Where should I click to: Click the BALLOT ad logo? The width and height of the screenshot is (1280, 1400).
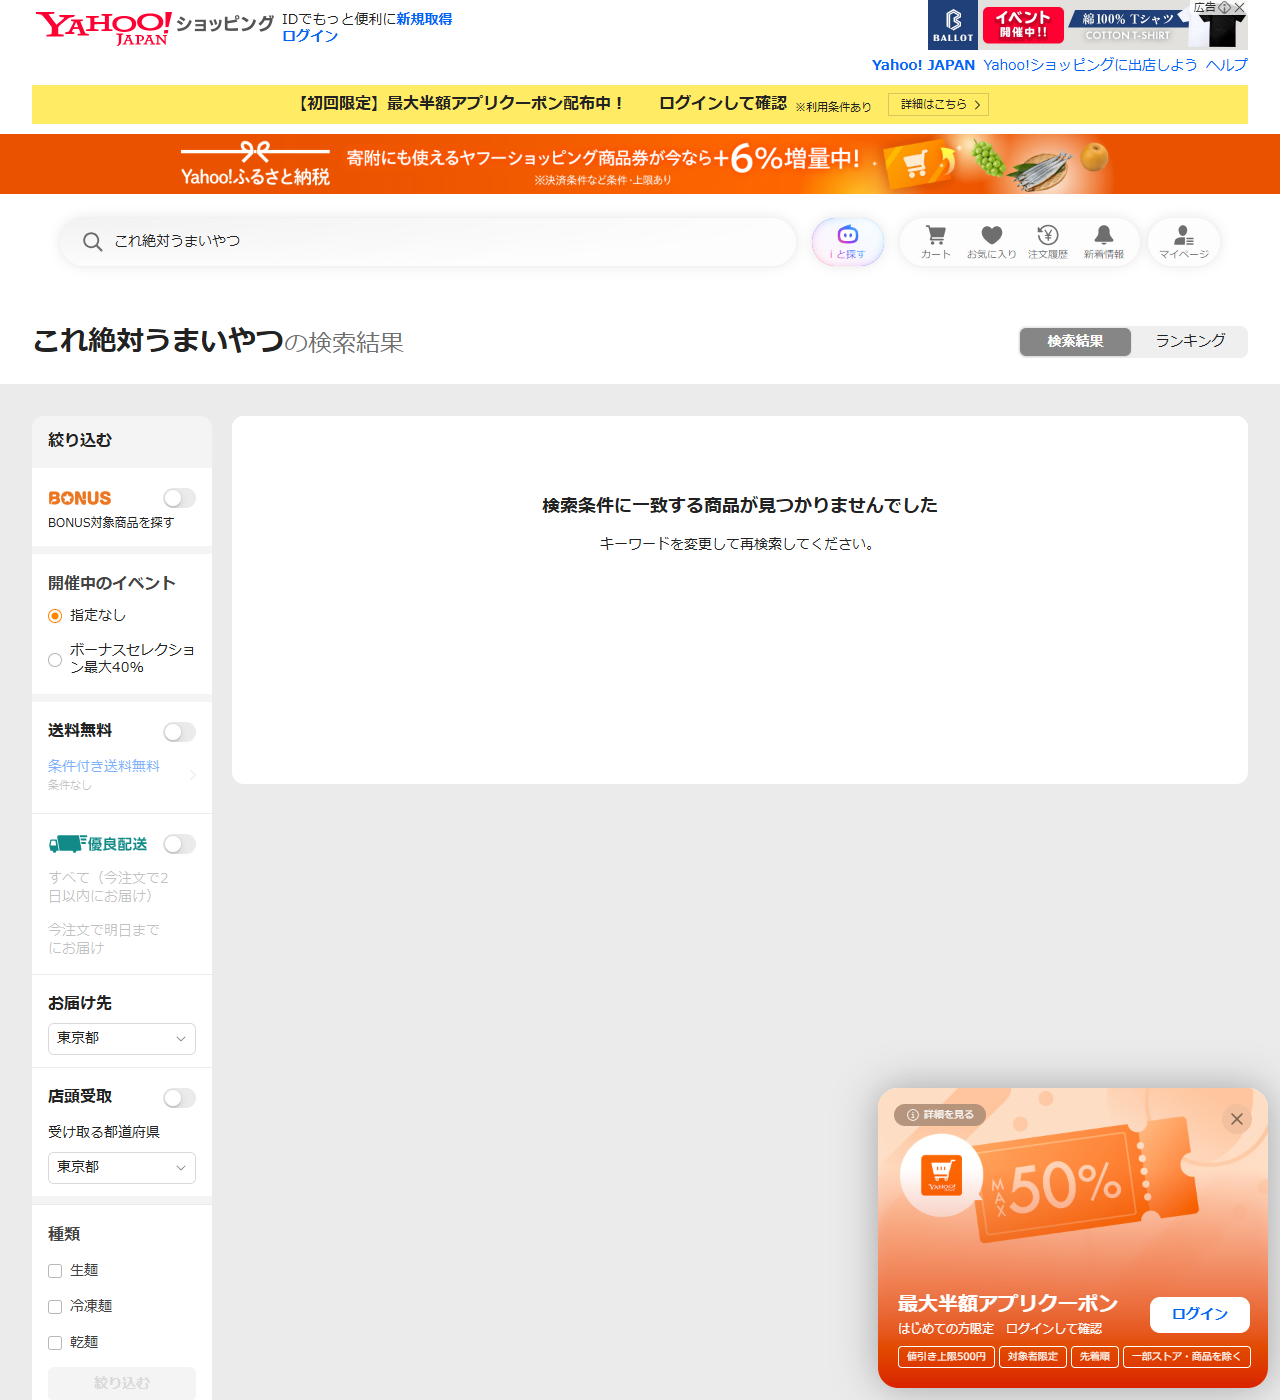pos(953,25)
